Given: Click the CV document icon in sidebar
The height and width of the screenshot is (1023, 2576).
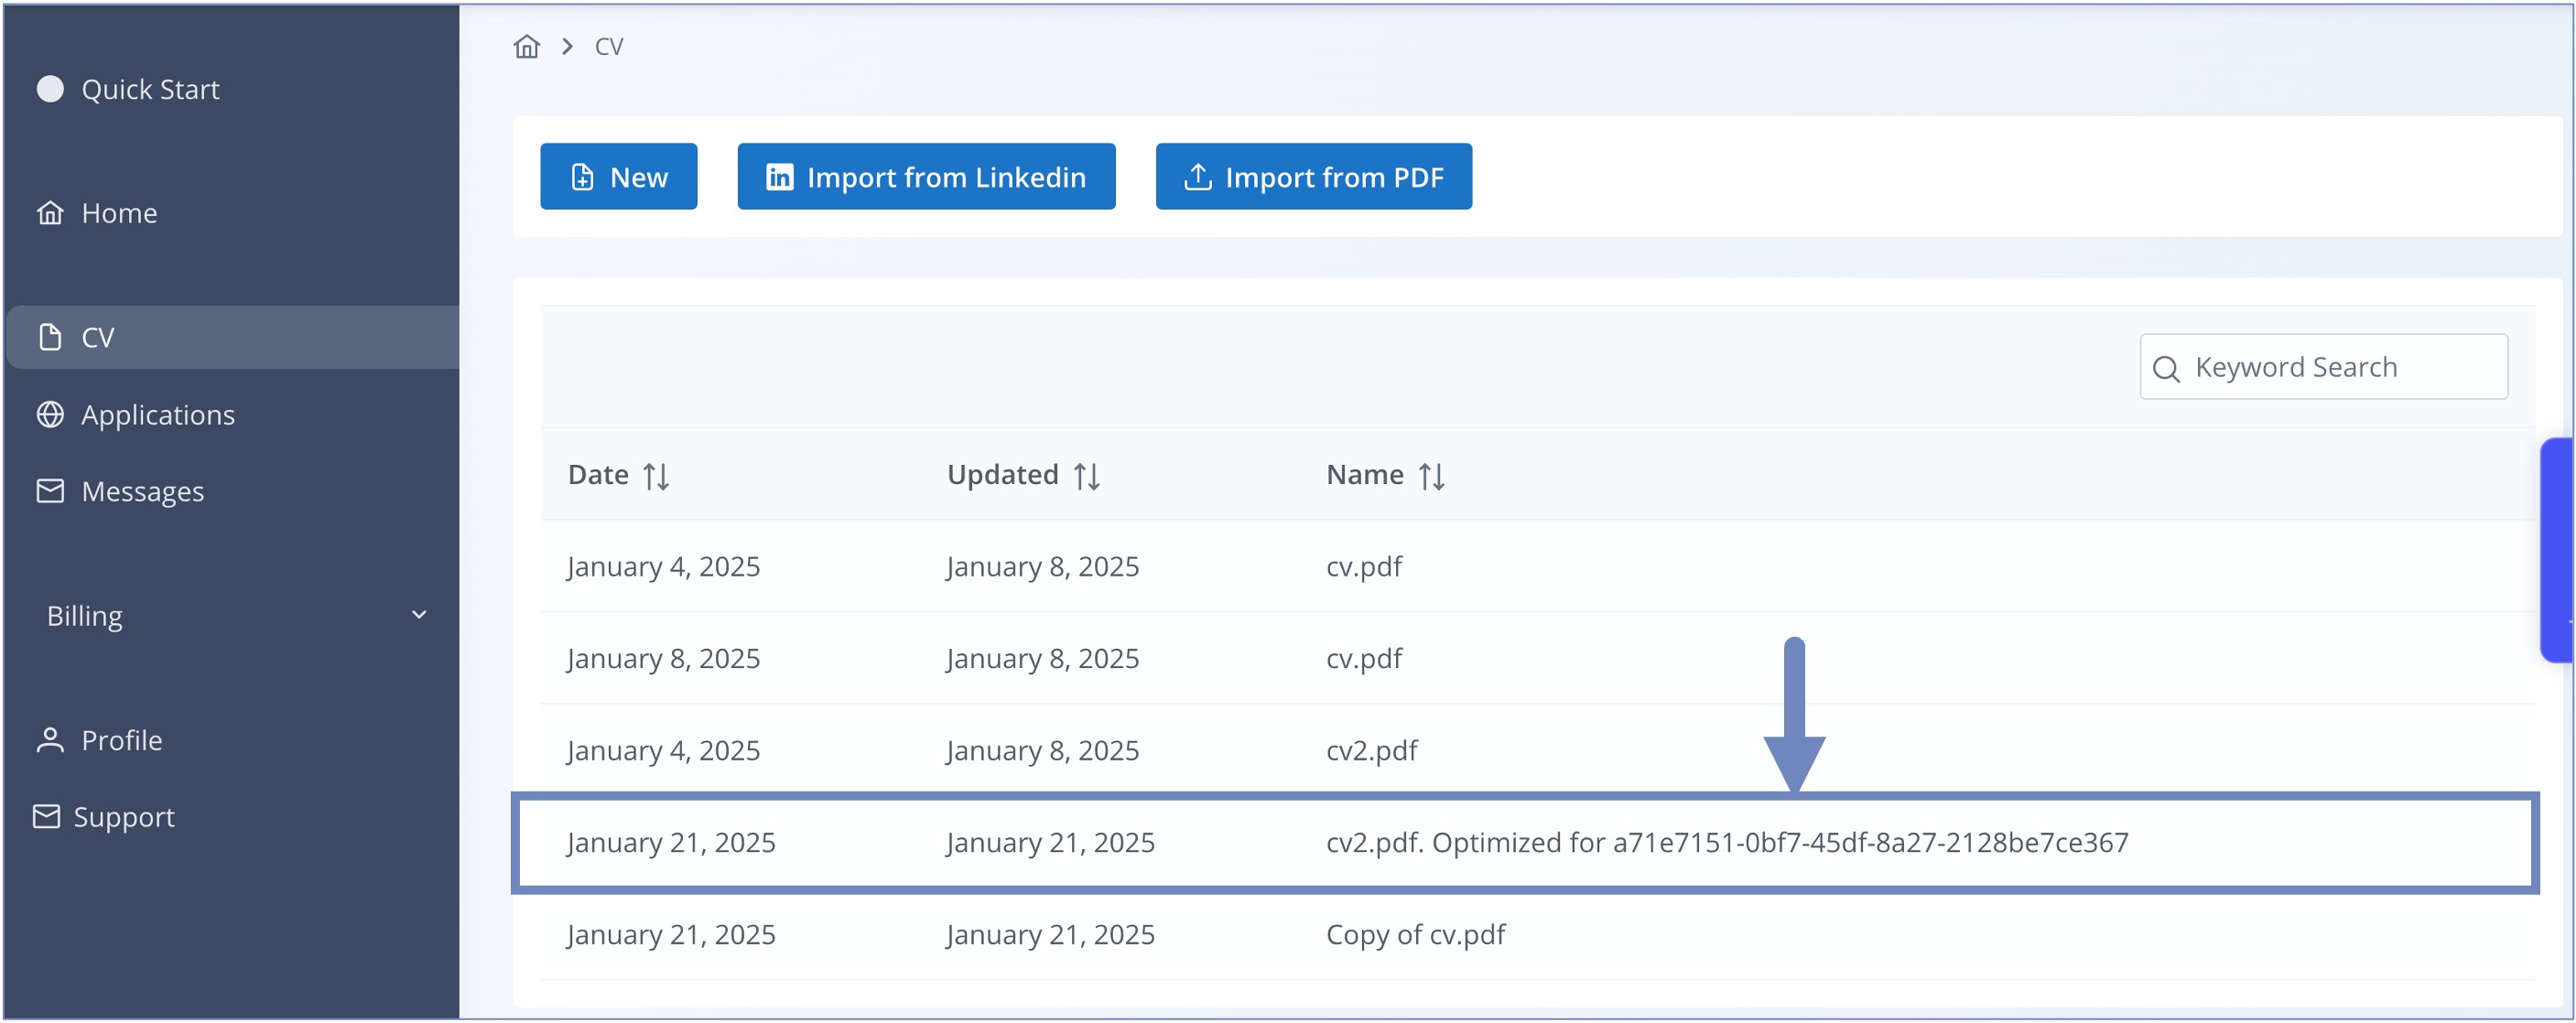Looking at the screenshot, I should (x=50, y=337).
